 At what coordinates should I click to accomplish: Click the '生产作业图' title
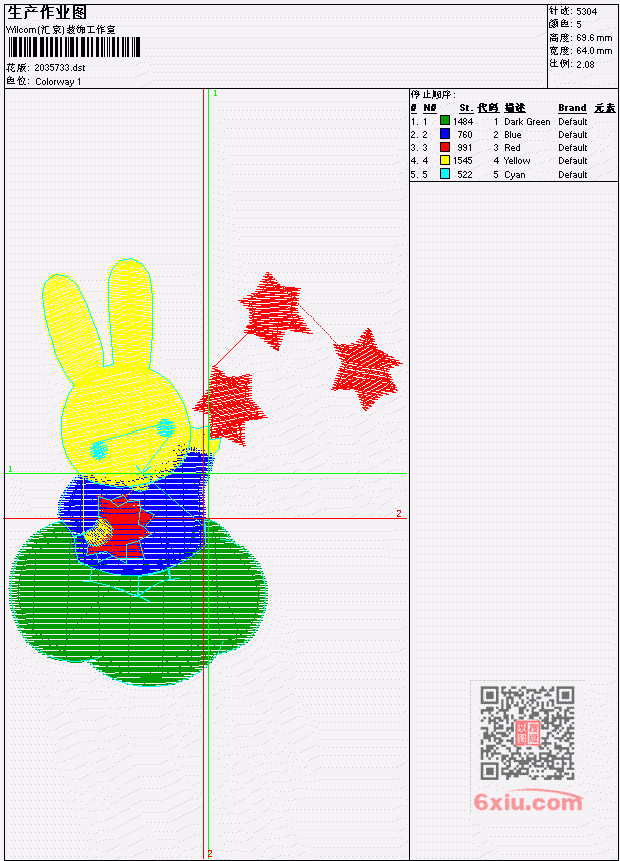47,12
